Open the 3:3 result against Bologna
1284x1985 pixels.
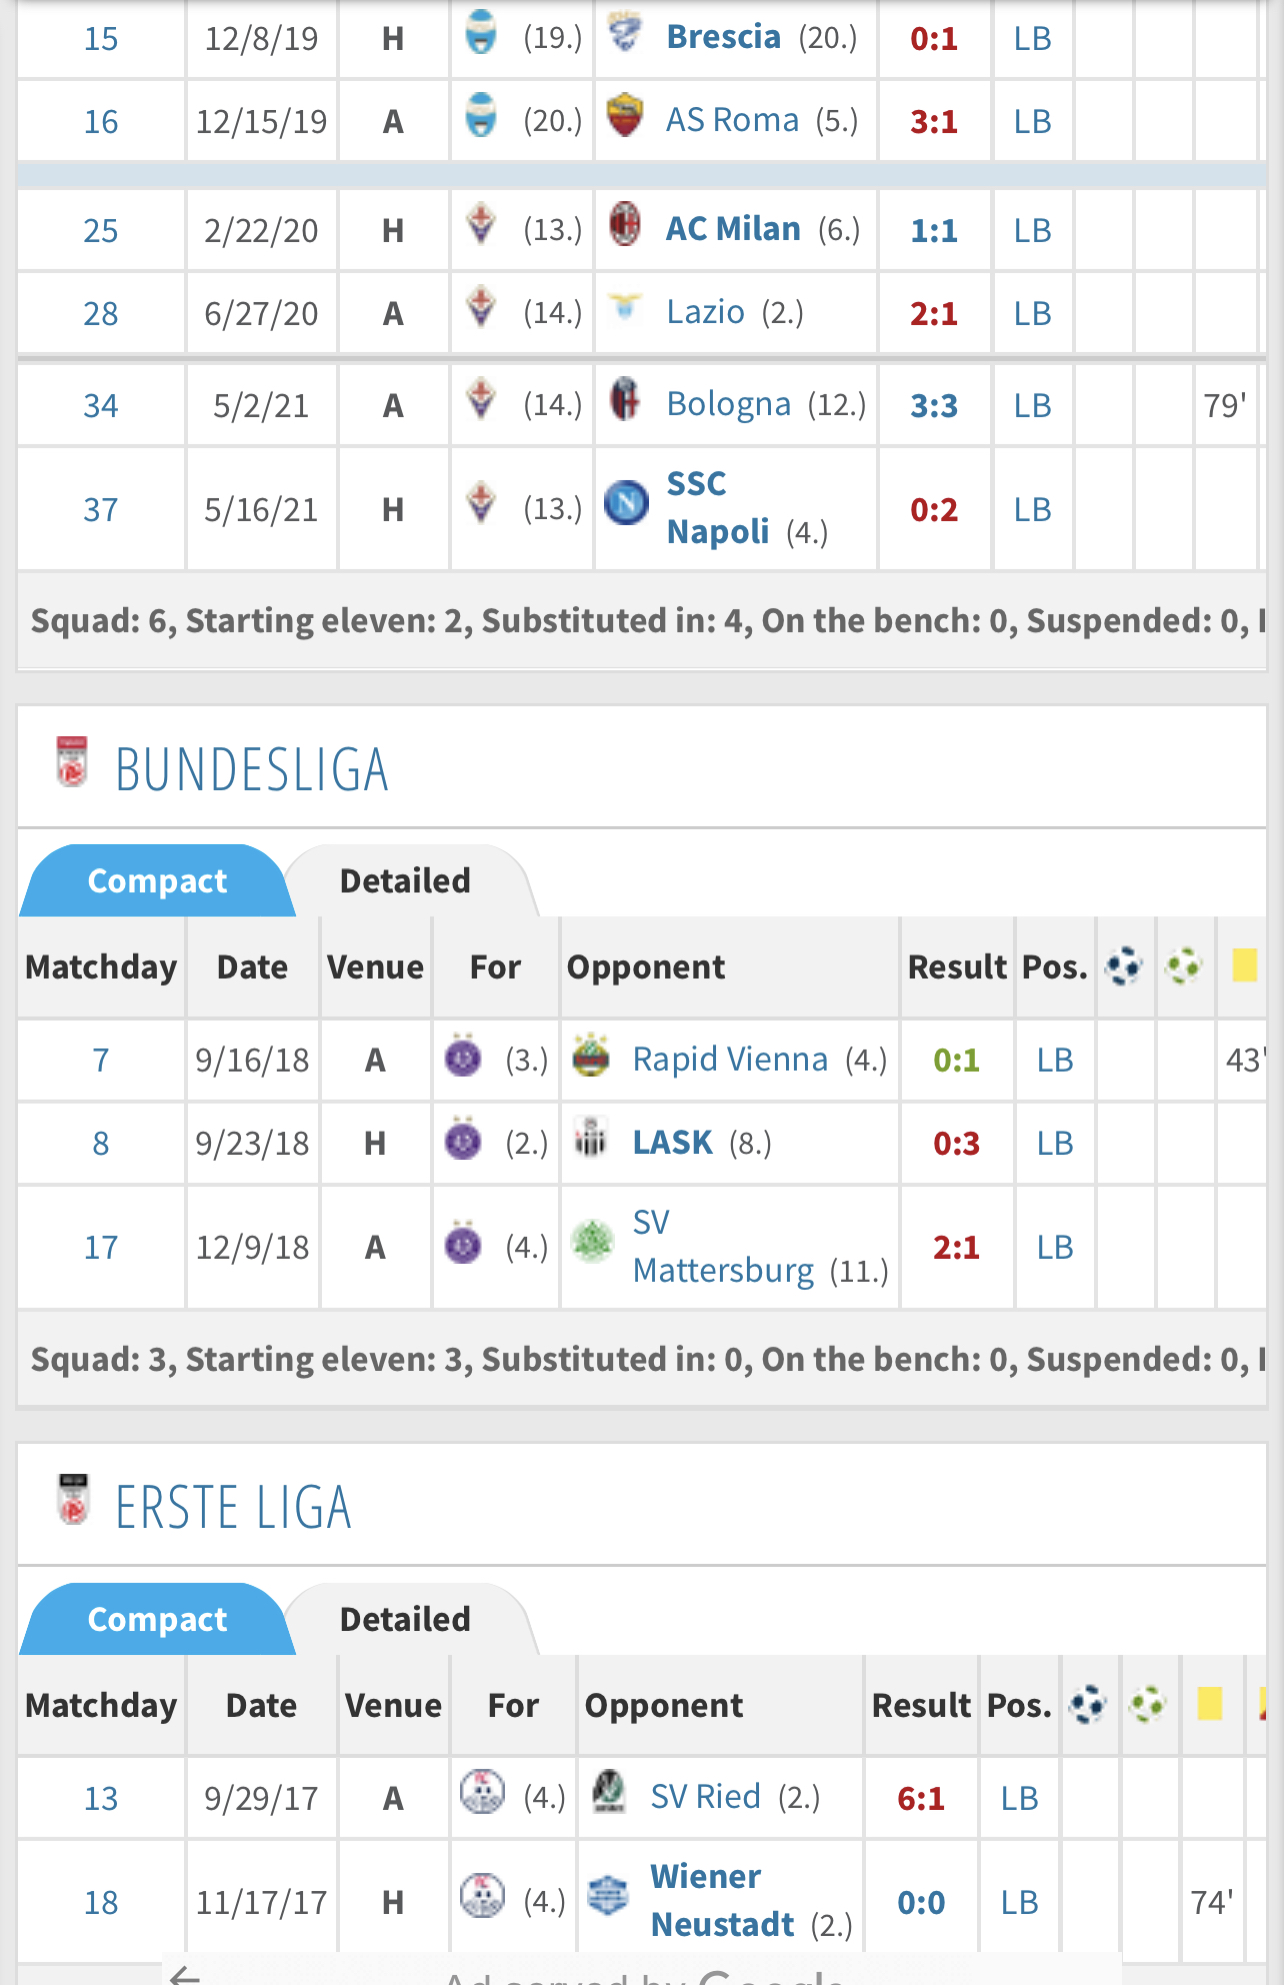pyautogui.click(x=934, y=406)
